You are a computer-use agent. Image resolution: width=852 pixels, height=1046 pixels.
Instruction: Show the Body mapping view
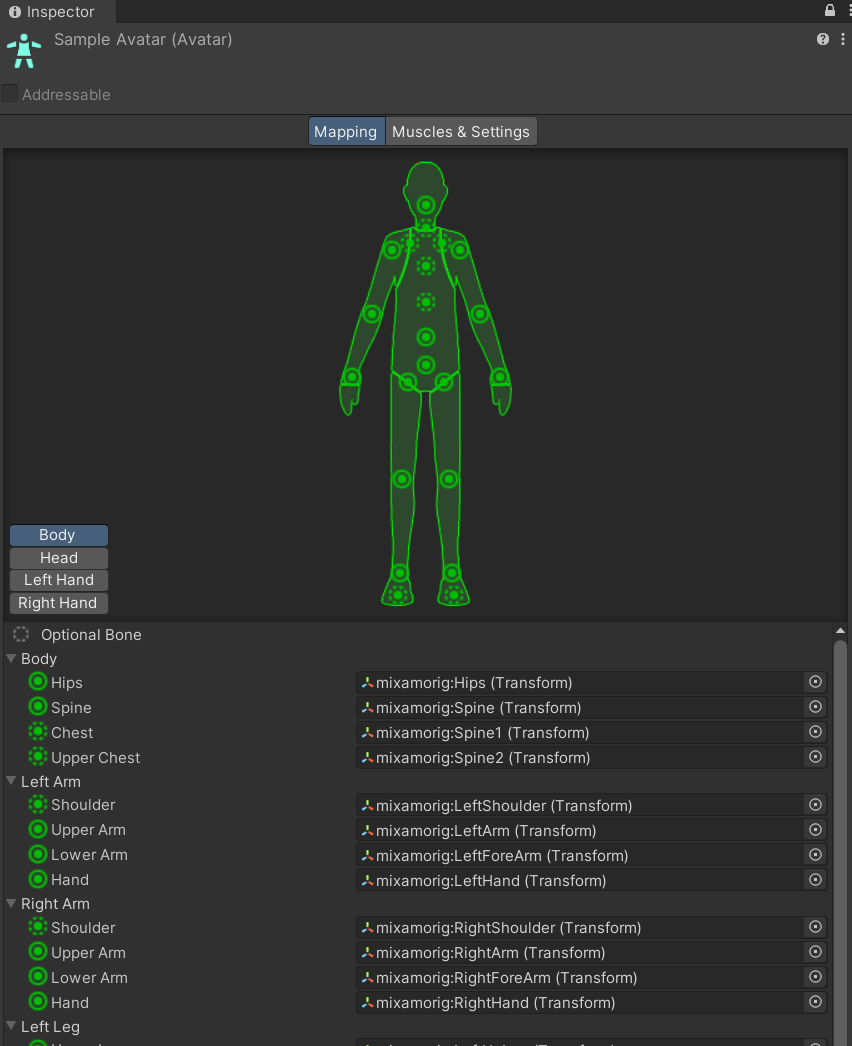(59, 535)
